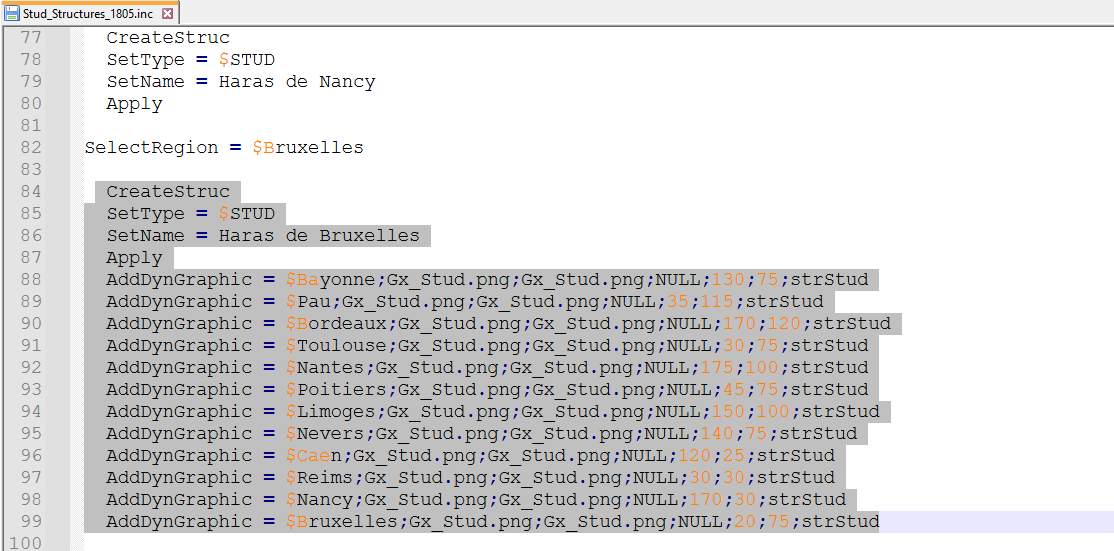
Task: Click the $Caen AddDynGraphic line
Action: (470, 455)
